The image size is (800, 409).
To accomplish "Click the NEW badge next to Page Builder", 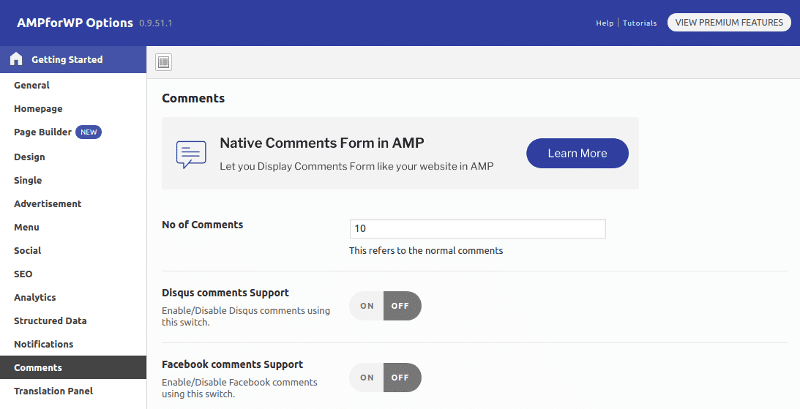I will [x=89, y=132].
